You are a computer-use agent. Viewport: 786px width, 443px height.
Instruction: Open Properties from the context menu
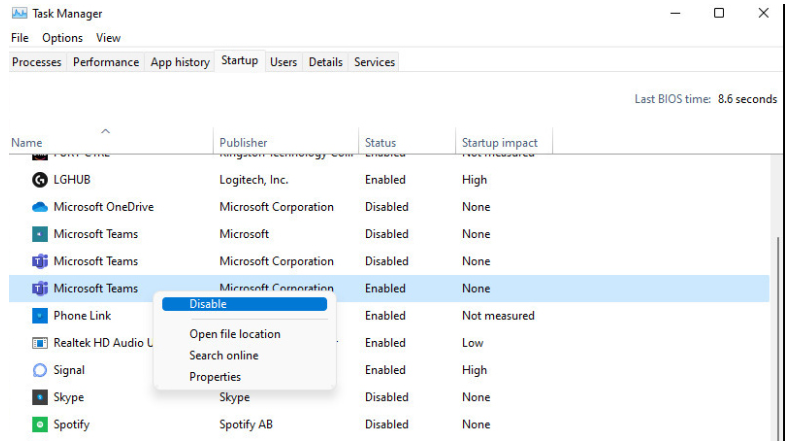pos(215,377)
